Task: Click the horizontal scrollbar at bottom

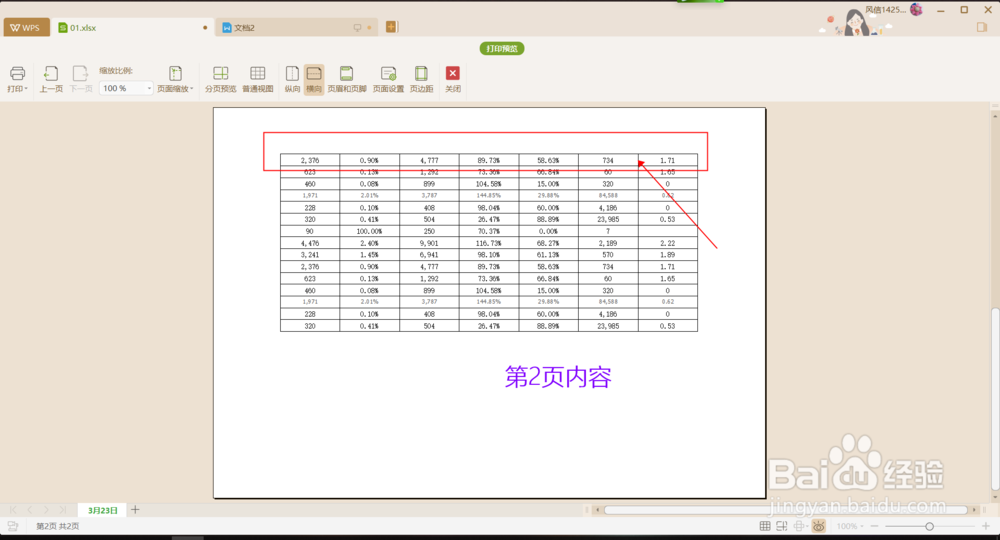Action: point(786,509)
